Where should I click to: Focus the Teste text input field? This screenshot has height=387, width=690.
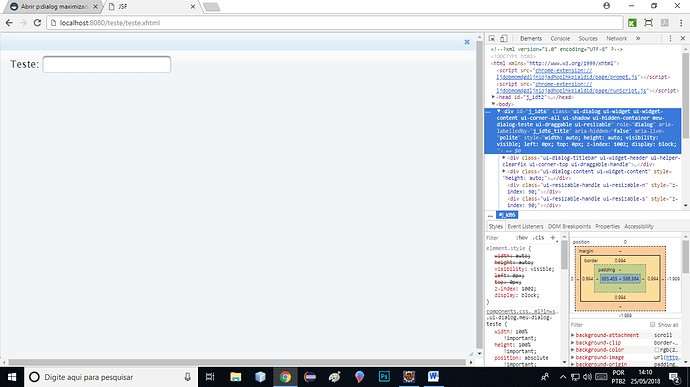(106, 64)
